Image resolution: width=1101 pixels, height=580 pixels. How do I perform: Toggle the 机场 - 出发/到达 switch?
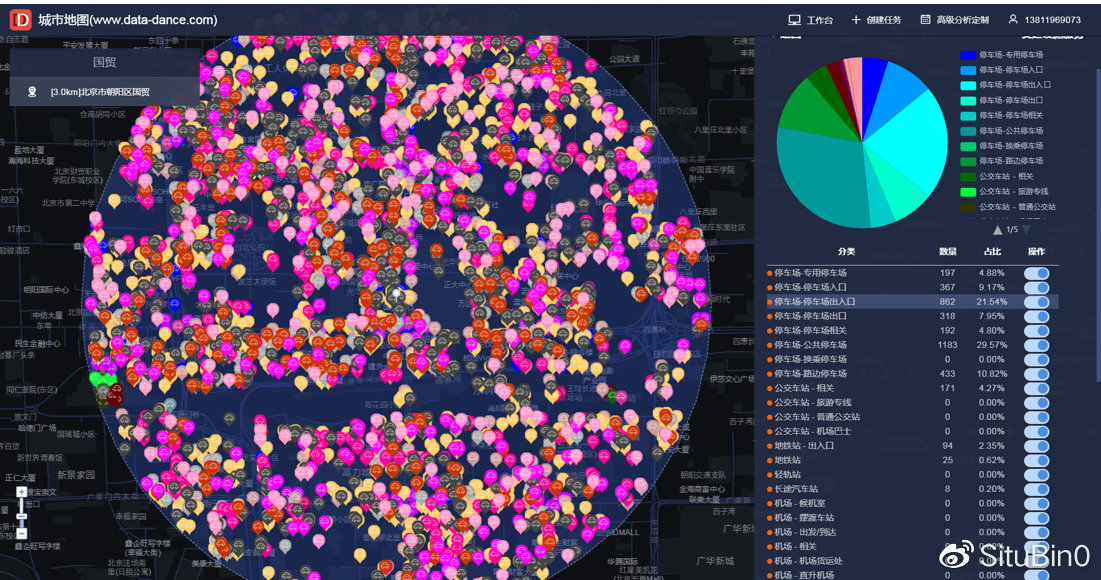[1036, 532]
